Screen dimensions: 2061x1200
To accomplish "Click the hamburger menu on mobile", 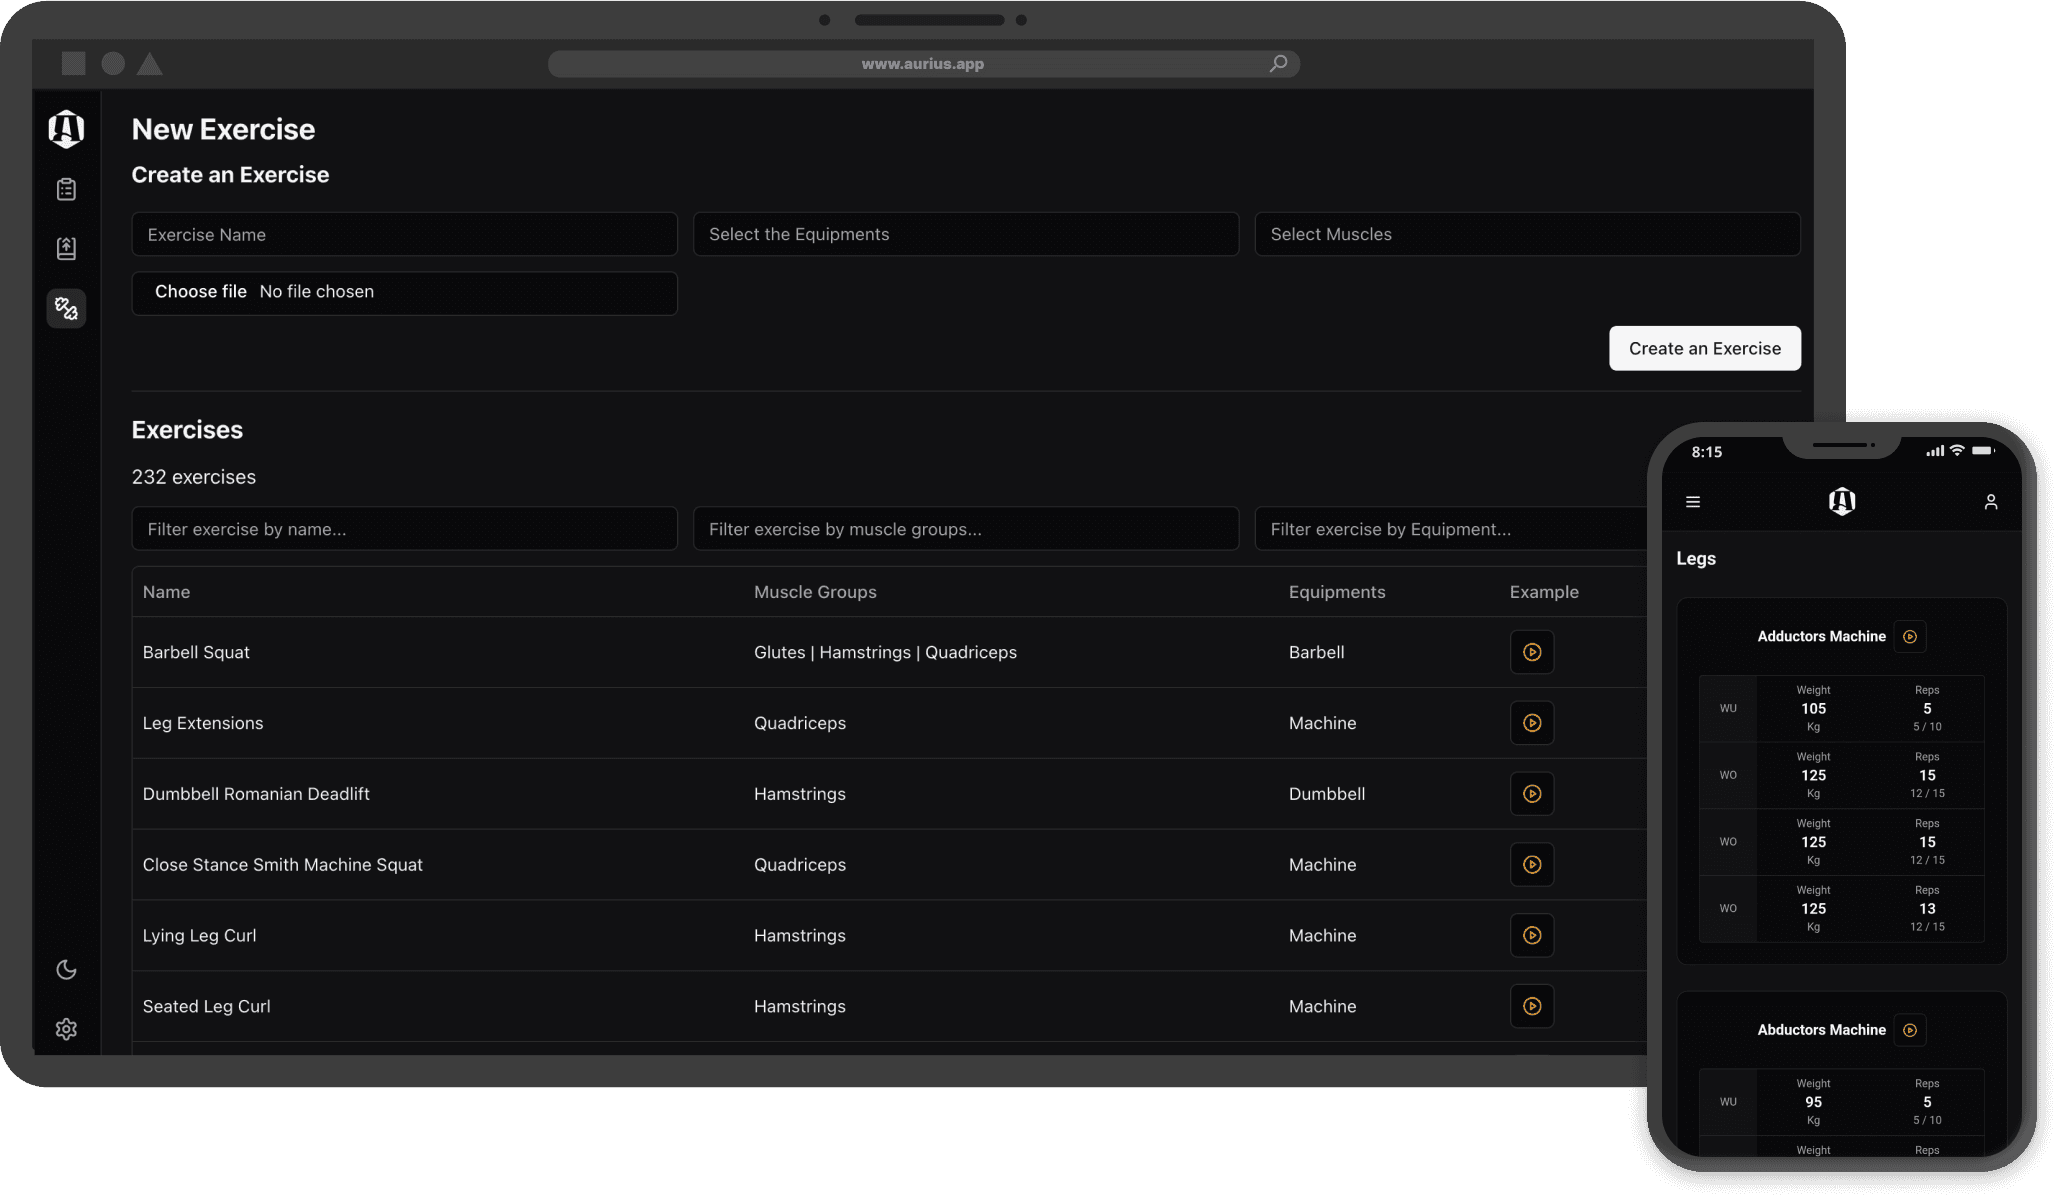I will (1694, 500).
